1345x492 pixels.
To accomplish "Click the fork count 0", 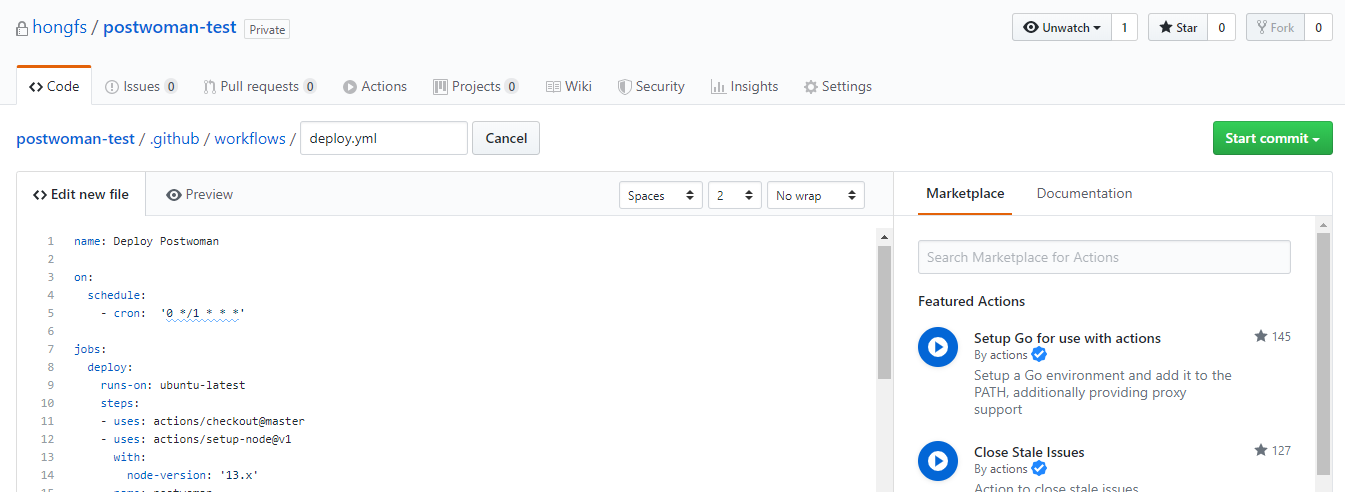I will [1318, 28].
